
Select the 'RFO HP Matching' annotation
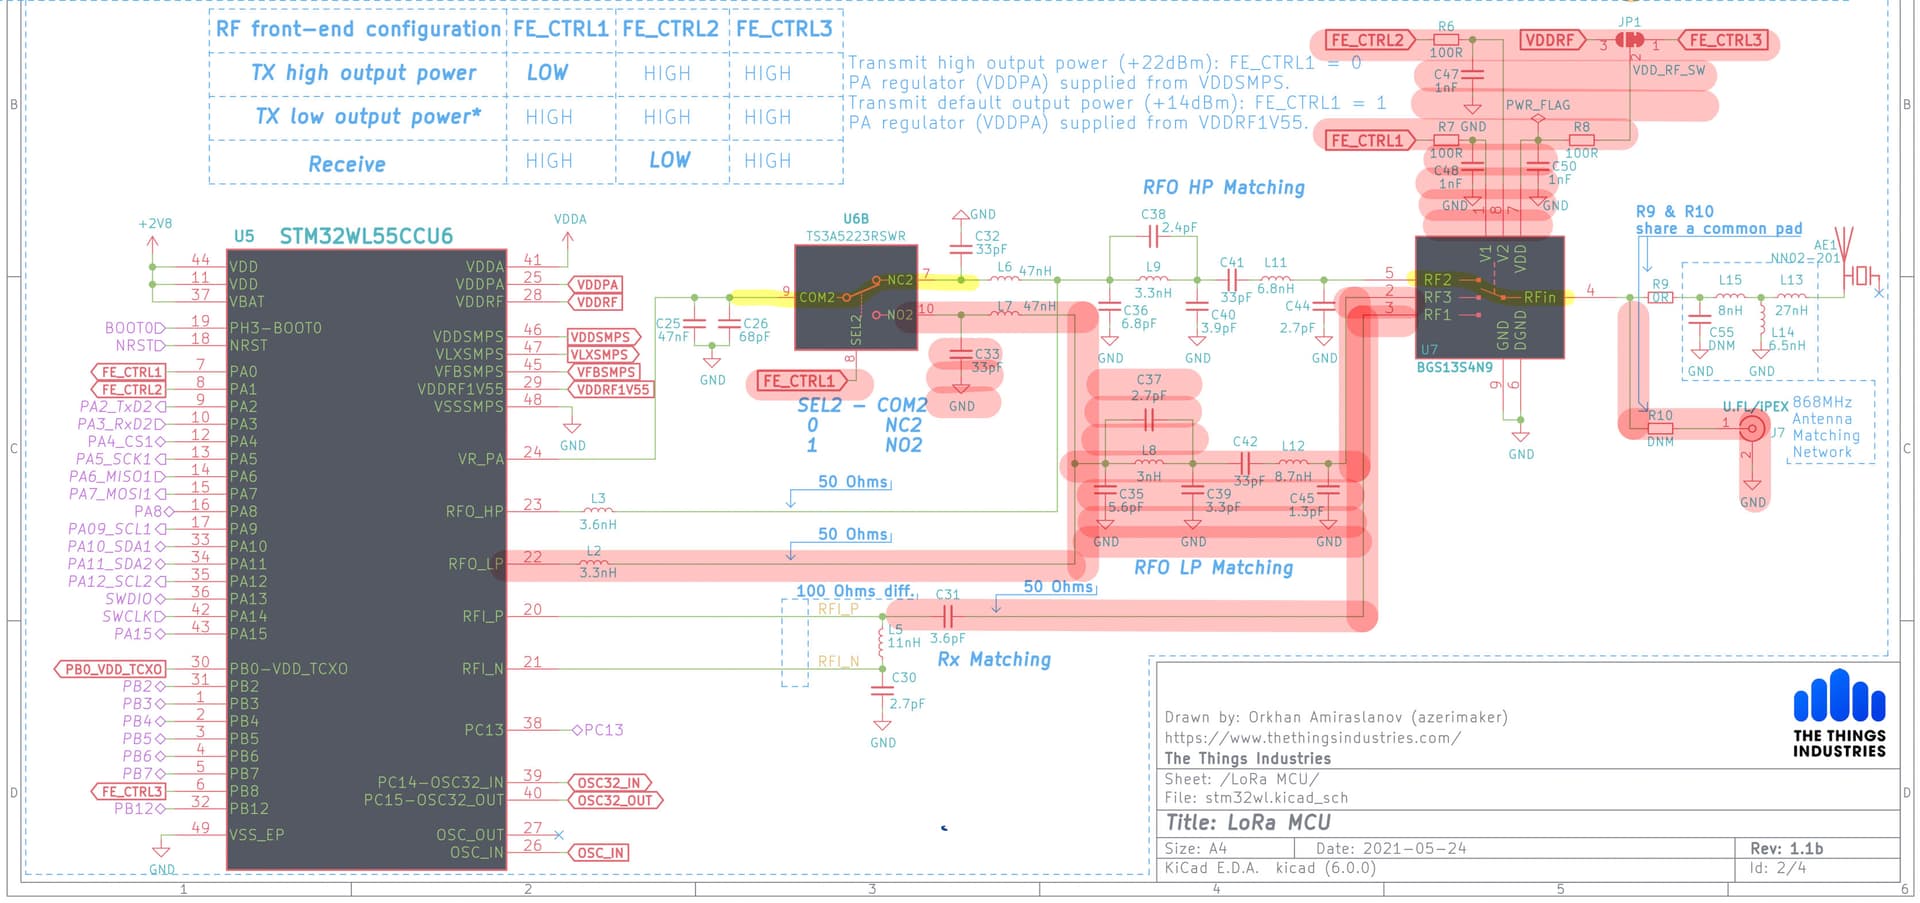1223,187
